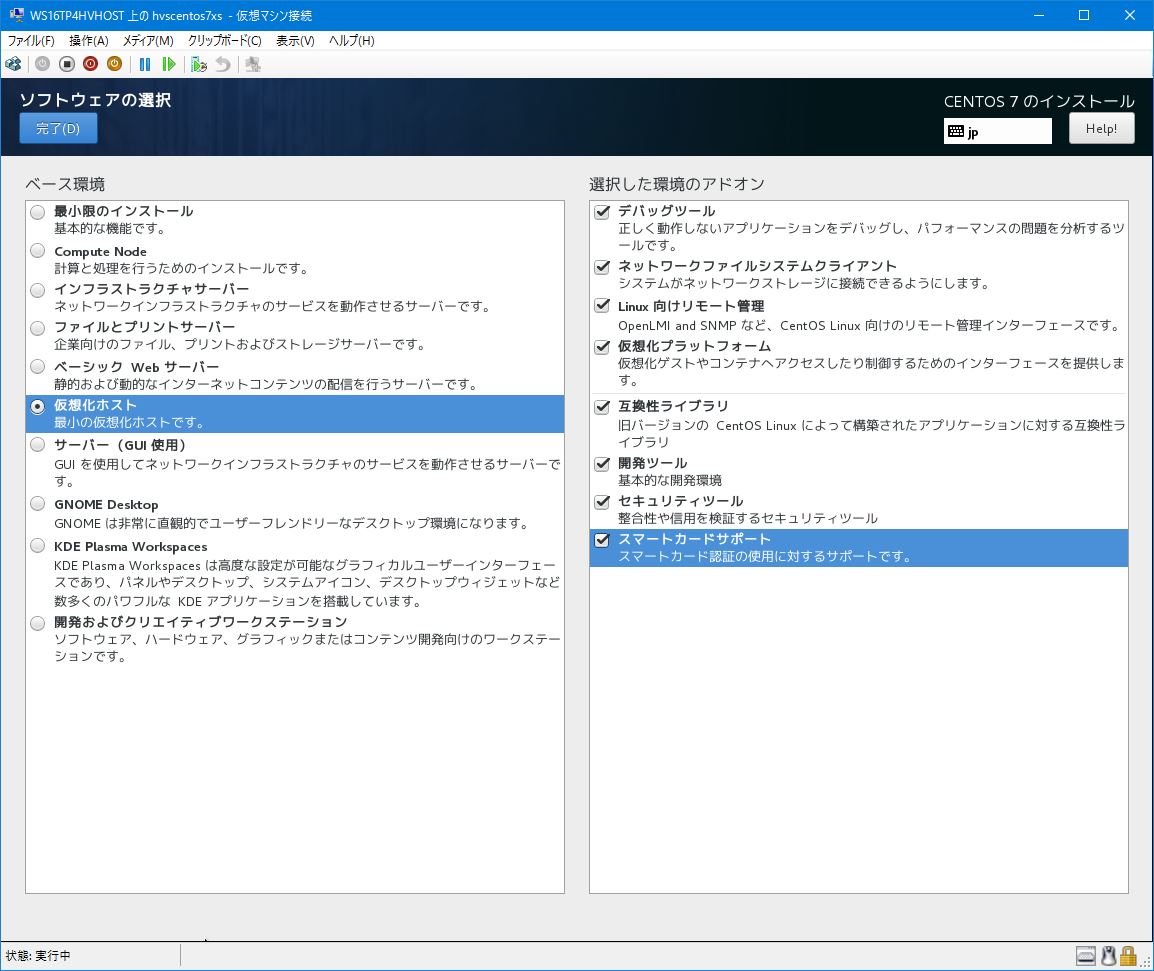The width and height of the screenshot is (1154, 971).
Task: Pause the virtual machine
Action: (x=145, y=64)
